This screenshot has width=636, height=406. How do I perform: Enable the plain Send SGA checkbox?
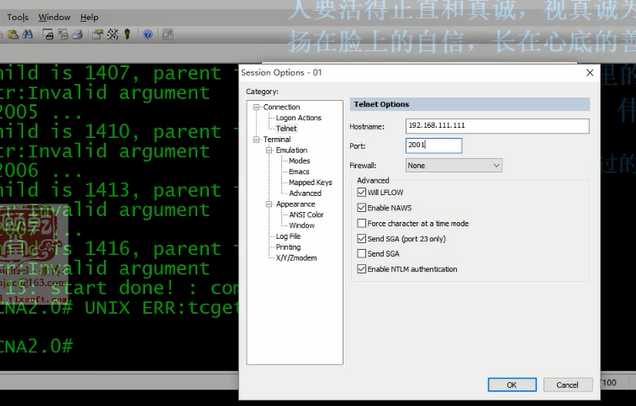(x=361, y=253)
